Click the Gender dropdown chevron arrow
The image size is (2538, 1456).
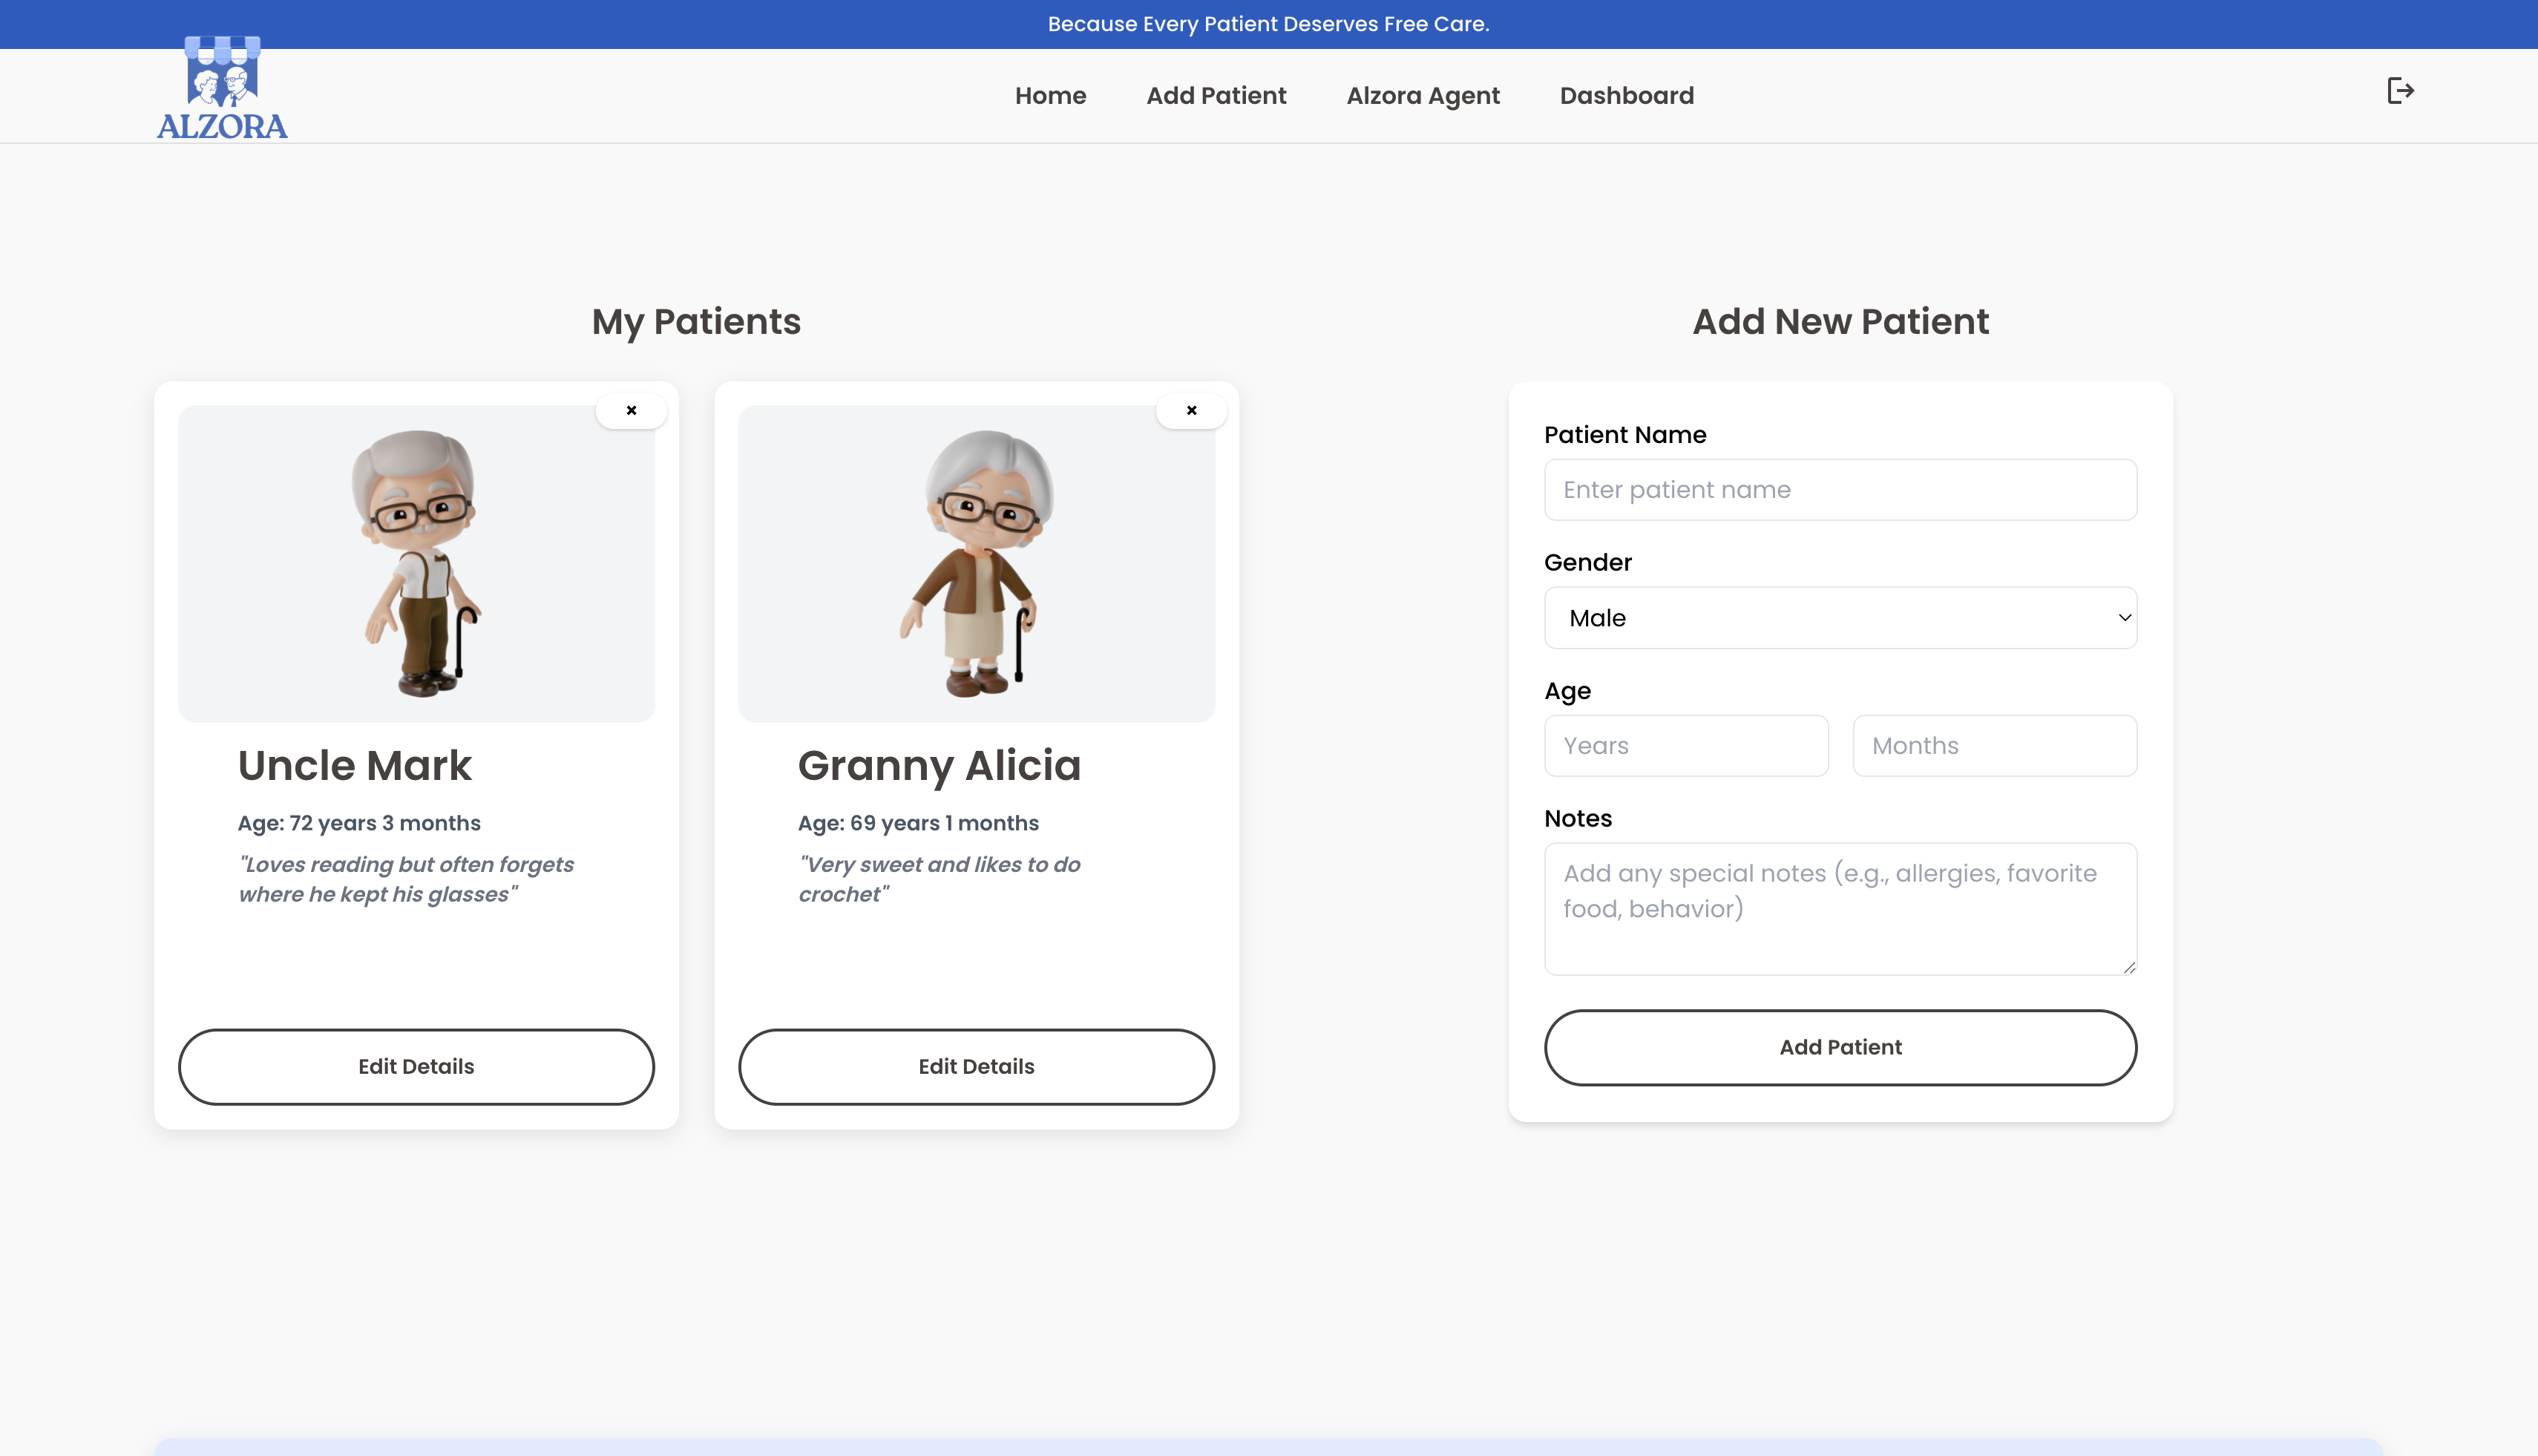(2124, 618)
